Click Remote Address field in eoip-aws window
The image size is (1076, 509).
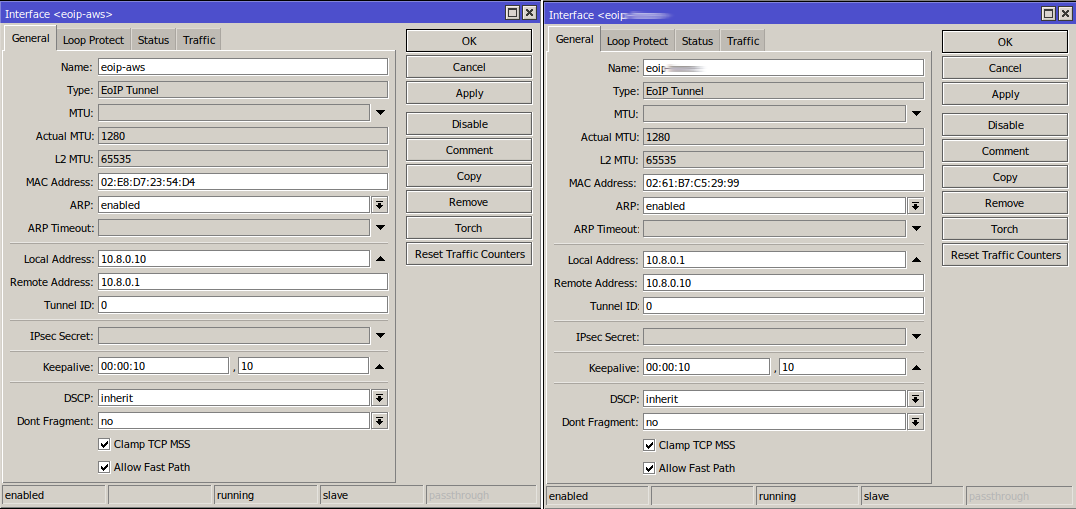click(x=243, y=282)
